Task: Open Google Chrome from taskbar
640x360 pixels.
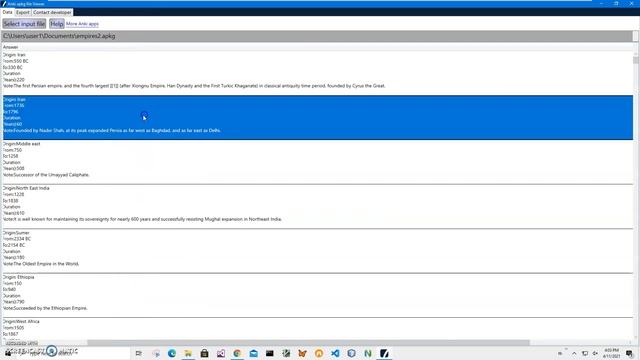Action: point(237,353)
